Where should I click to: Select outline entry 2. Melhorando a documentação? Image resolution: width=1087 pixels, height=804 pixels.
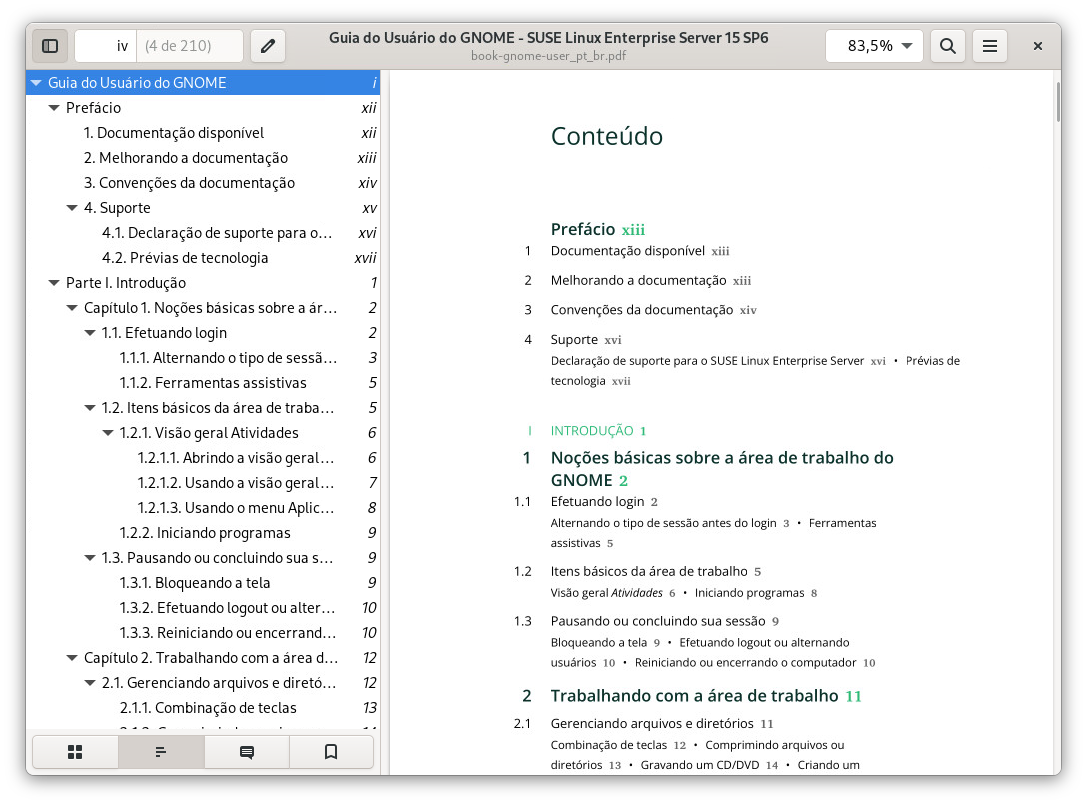click(x=203, y=158)
